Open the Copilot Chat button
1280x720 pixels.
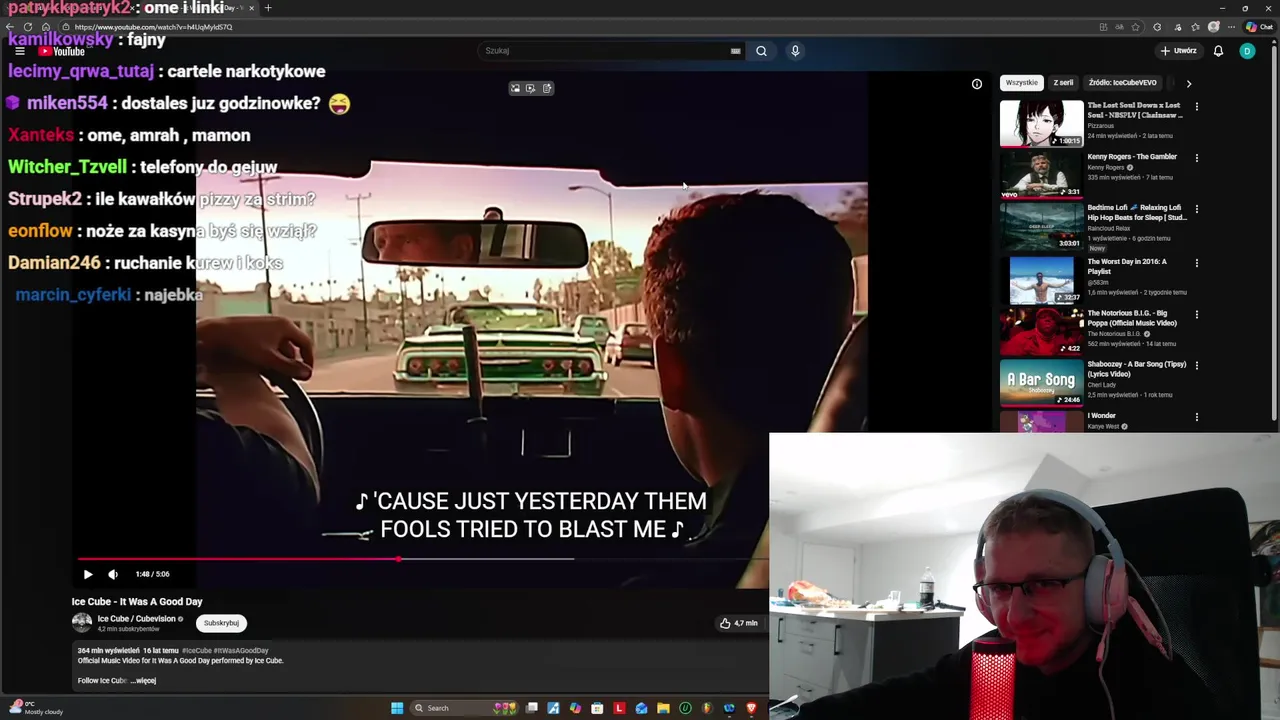click(x=1259, y=27)
